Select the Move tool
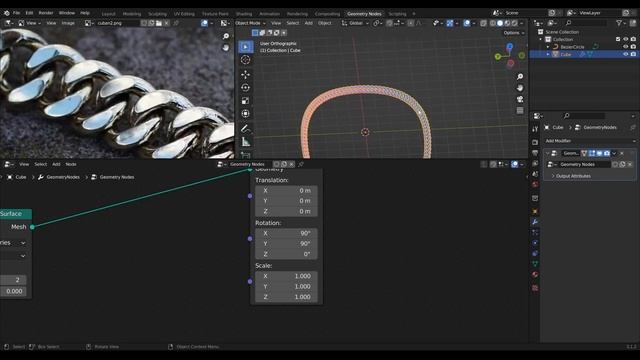Viewport: 640px width, 360px height. click(x=245, y=74)
